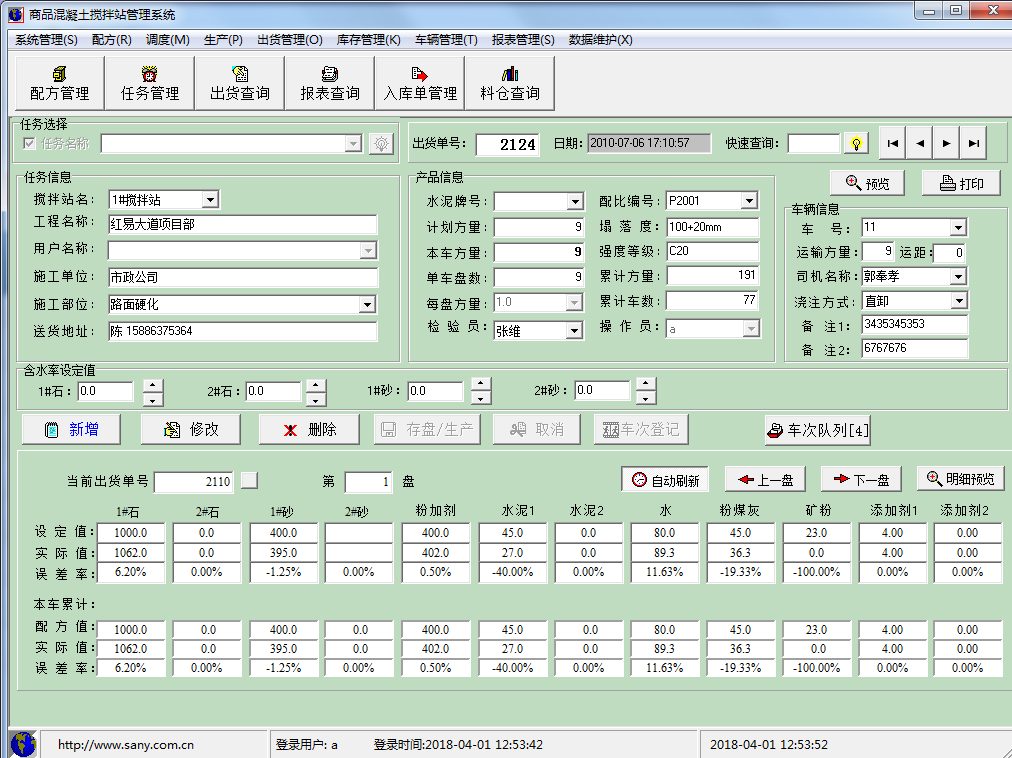
Task: Click the gear icon beside 任务名称 dropdown
Action: [381, 143]
